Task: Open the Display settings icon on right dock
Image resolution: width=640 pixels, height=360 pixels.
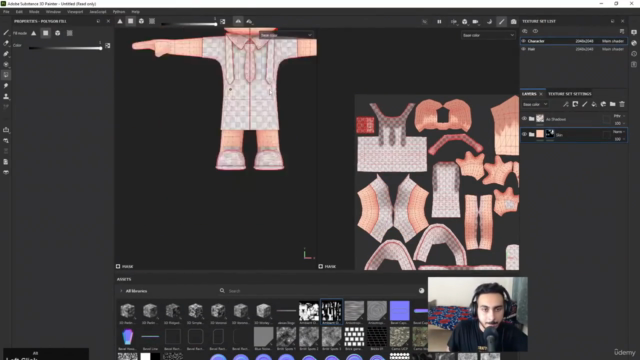Action: click(634, 32)
